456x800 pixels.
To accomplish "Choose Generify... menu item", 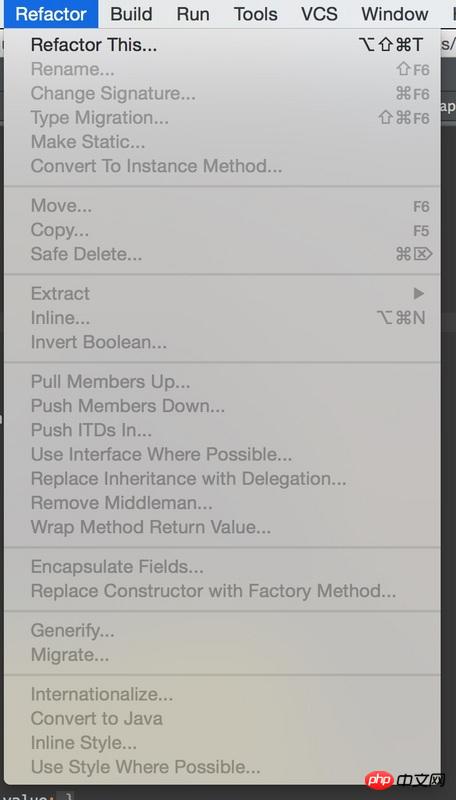I will 222,631.
